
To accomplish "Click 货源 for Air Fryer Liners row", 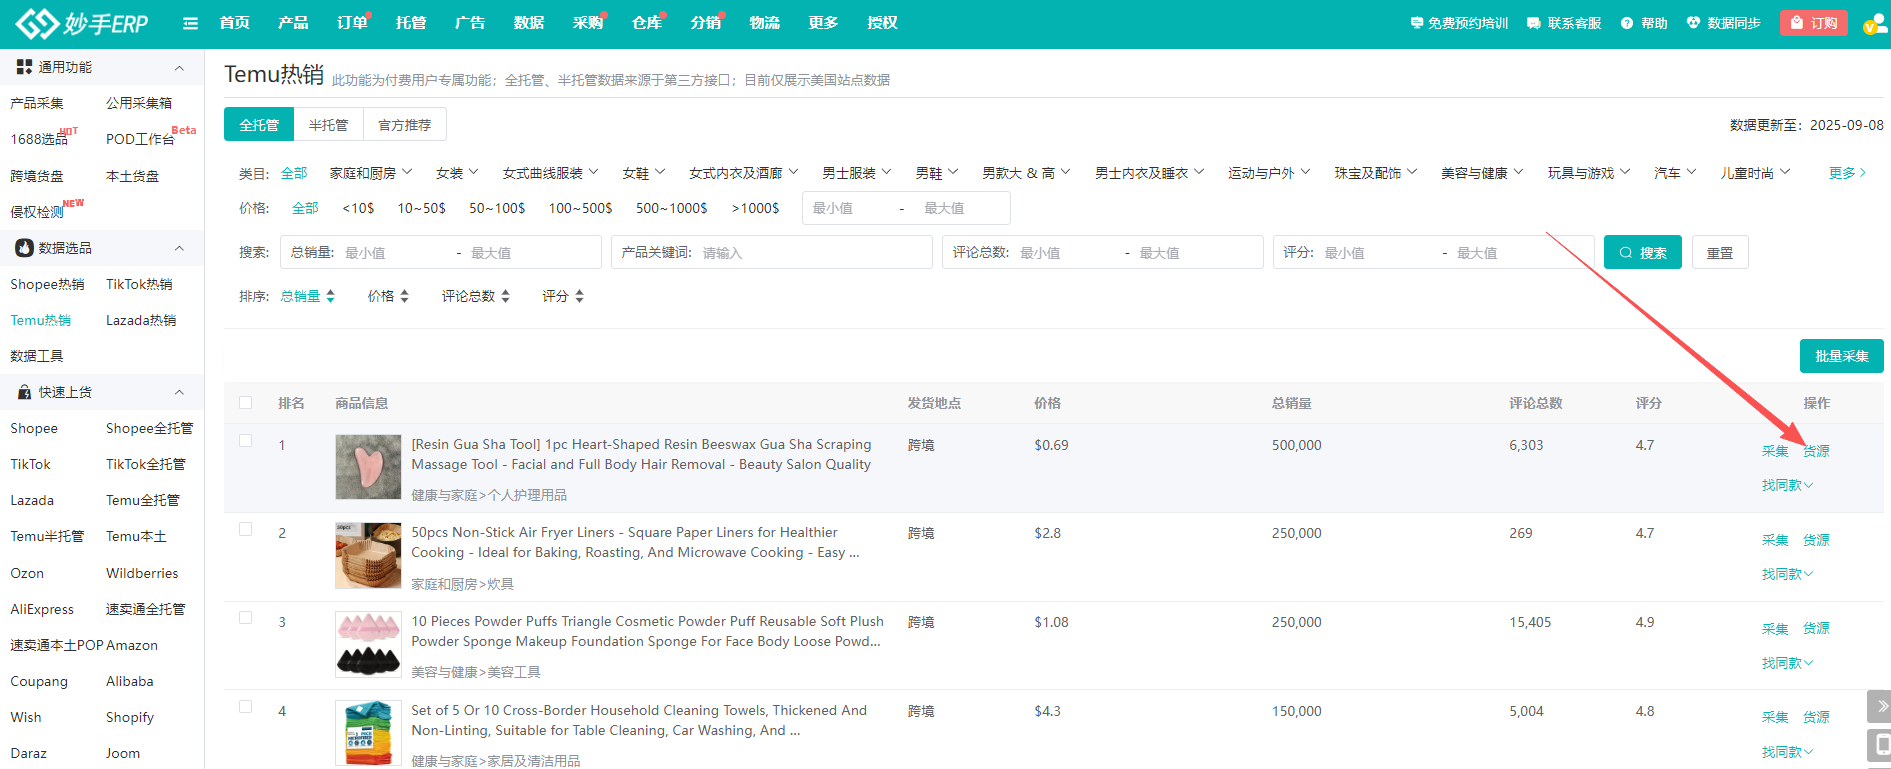I will [x=1816, y=540].
